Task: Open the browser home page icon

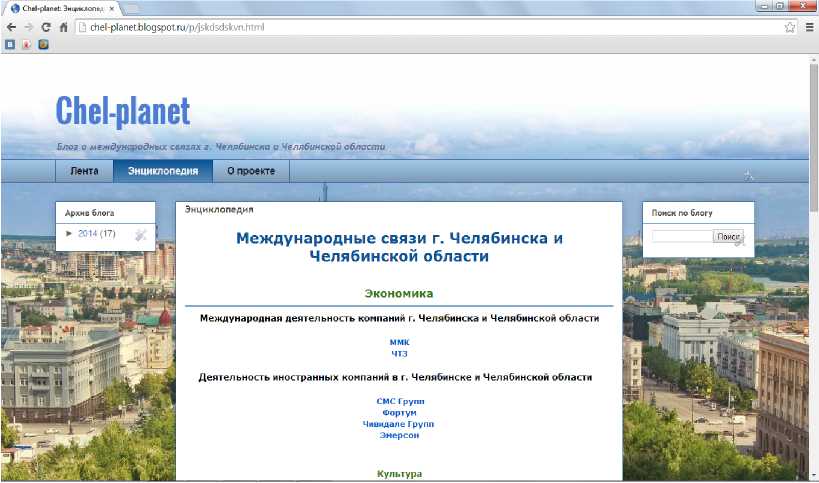Action: click(x=63, y=27)
